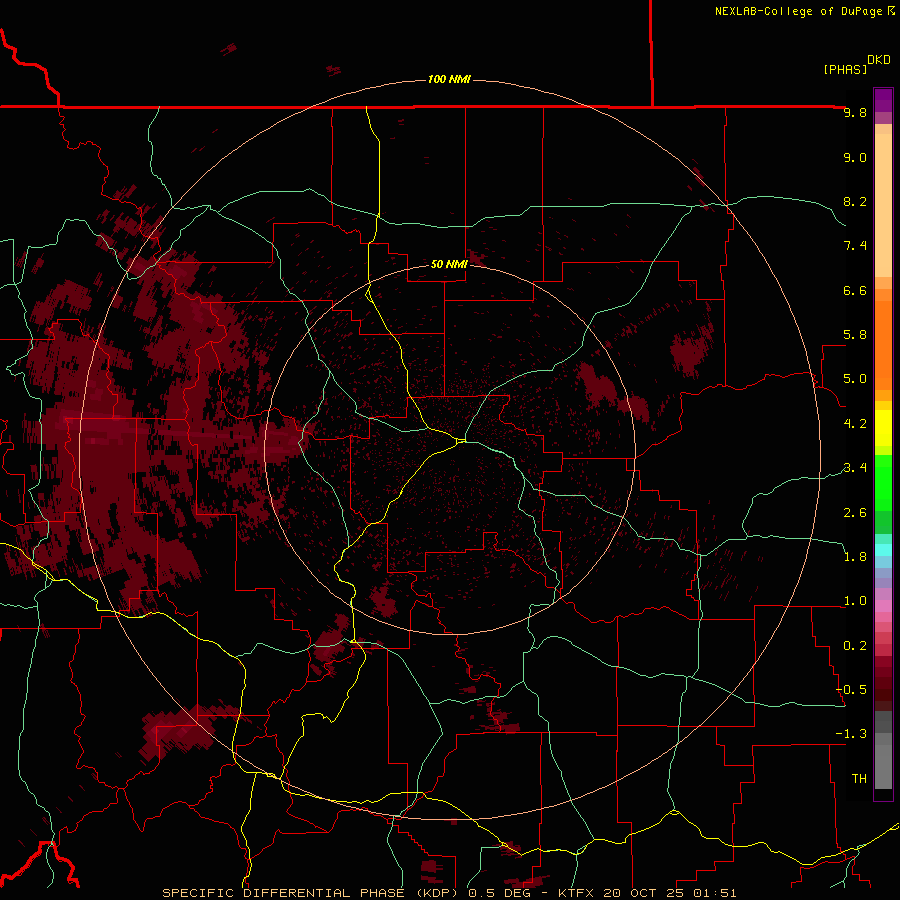Click the 5.0 legend value
900x900 pixels.
click(x=855, y=379)
